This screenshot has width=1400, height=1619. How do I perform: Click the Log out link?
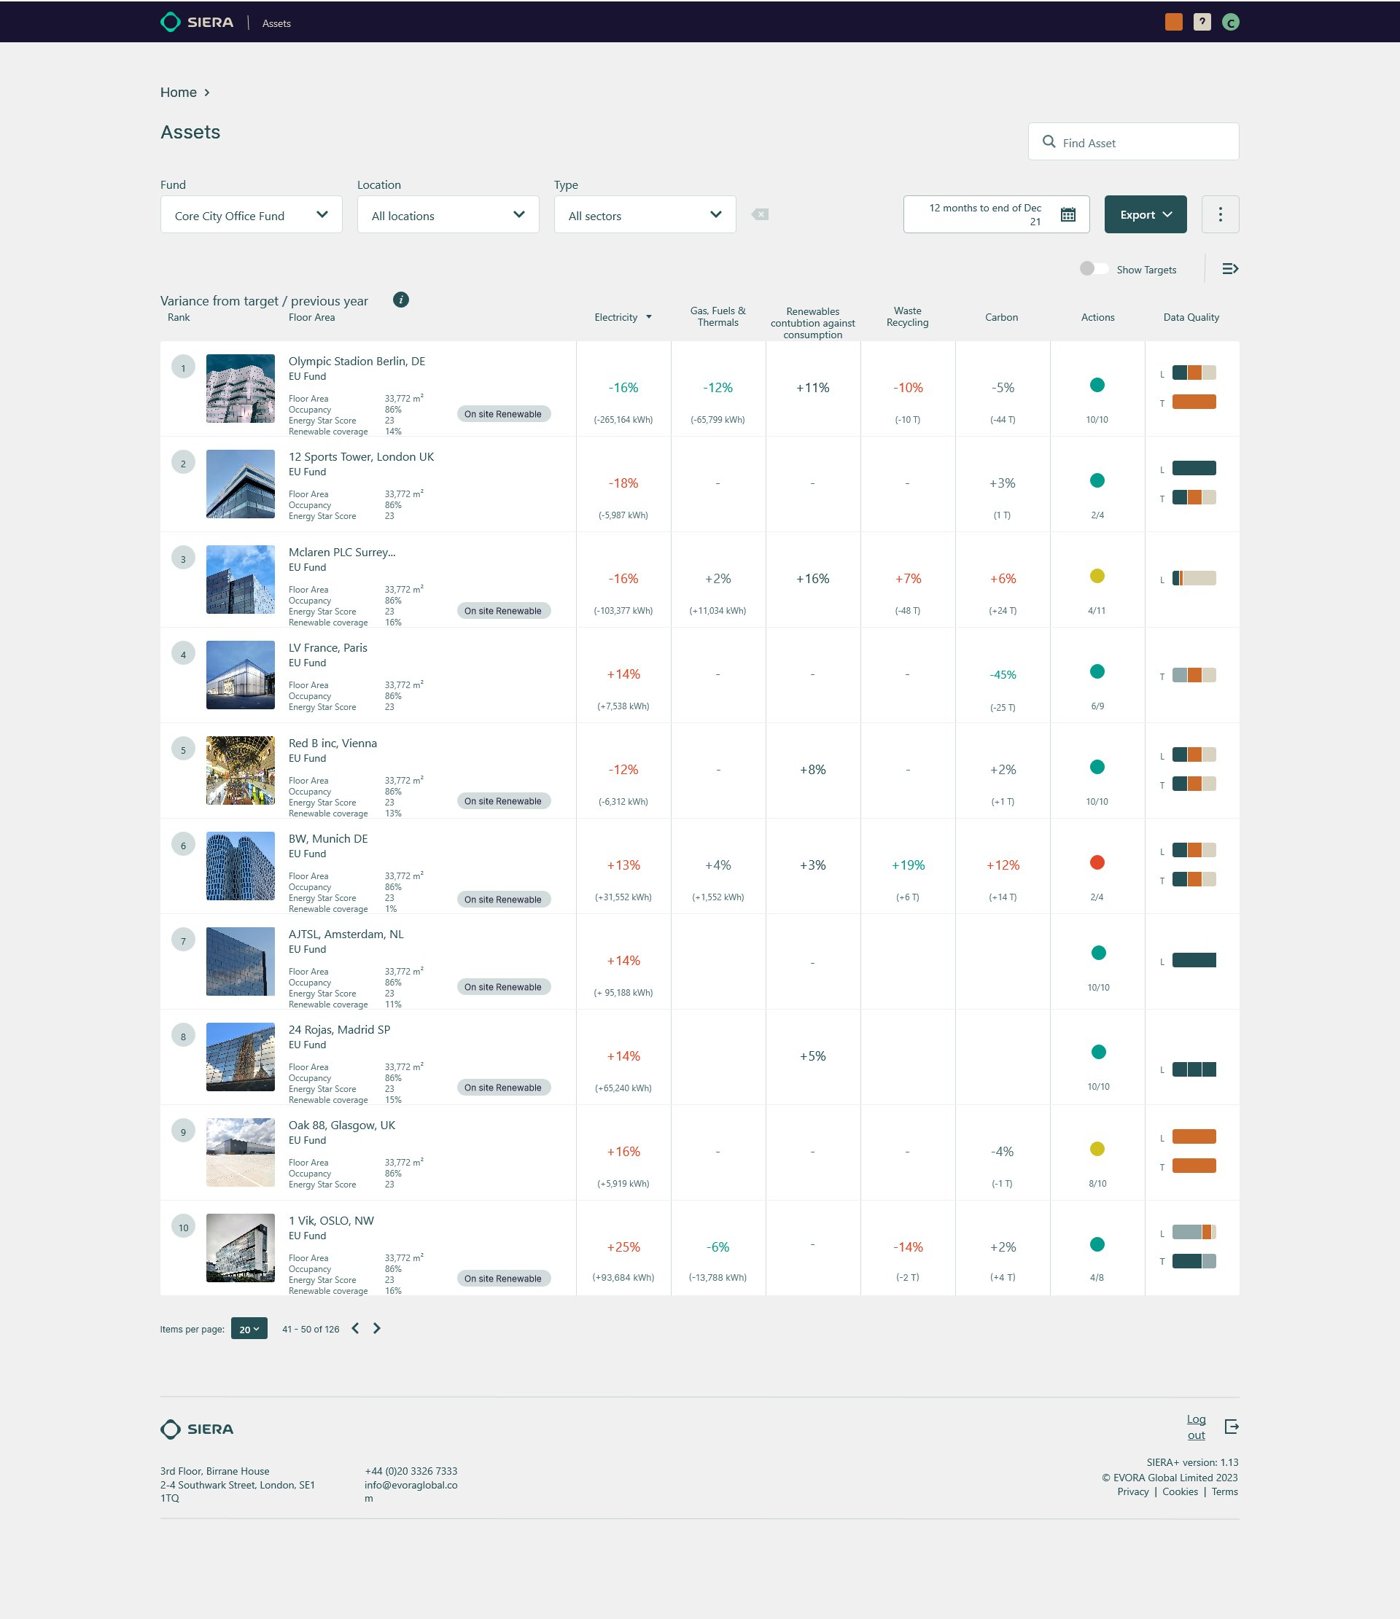click(x=1196, y=1427)
